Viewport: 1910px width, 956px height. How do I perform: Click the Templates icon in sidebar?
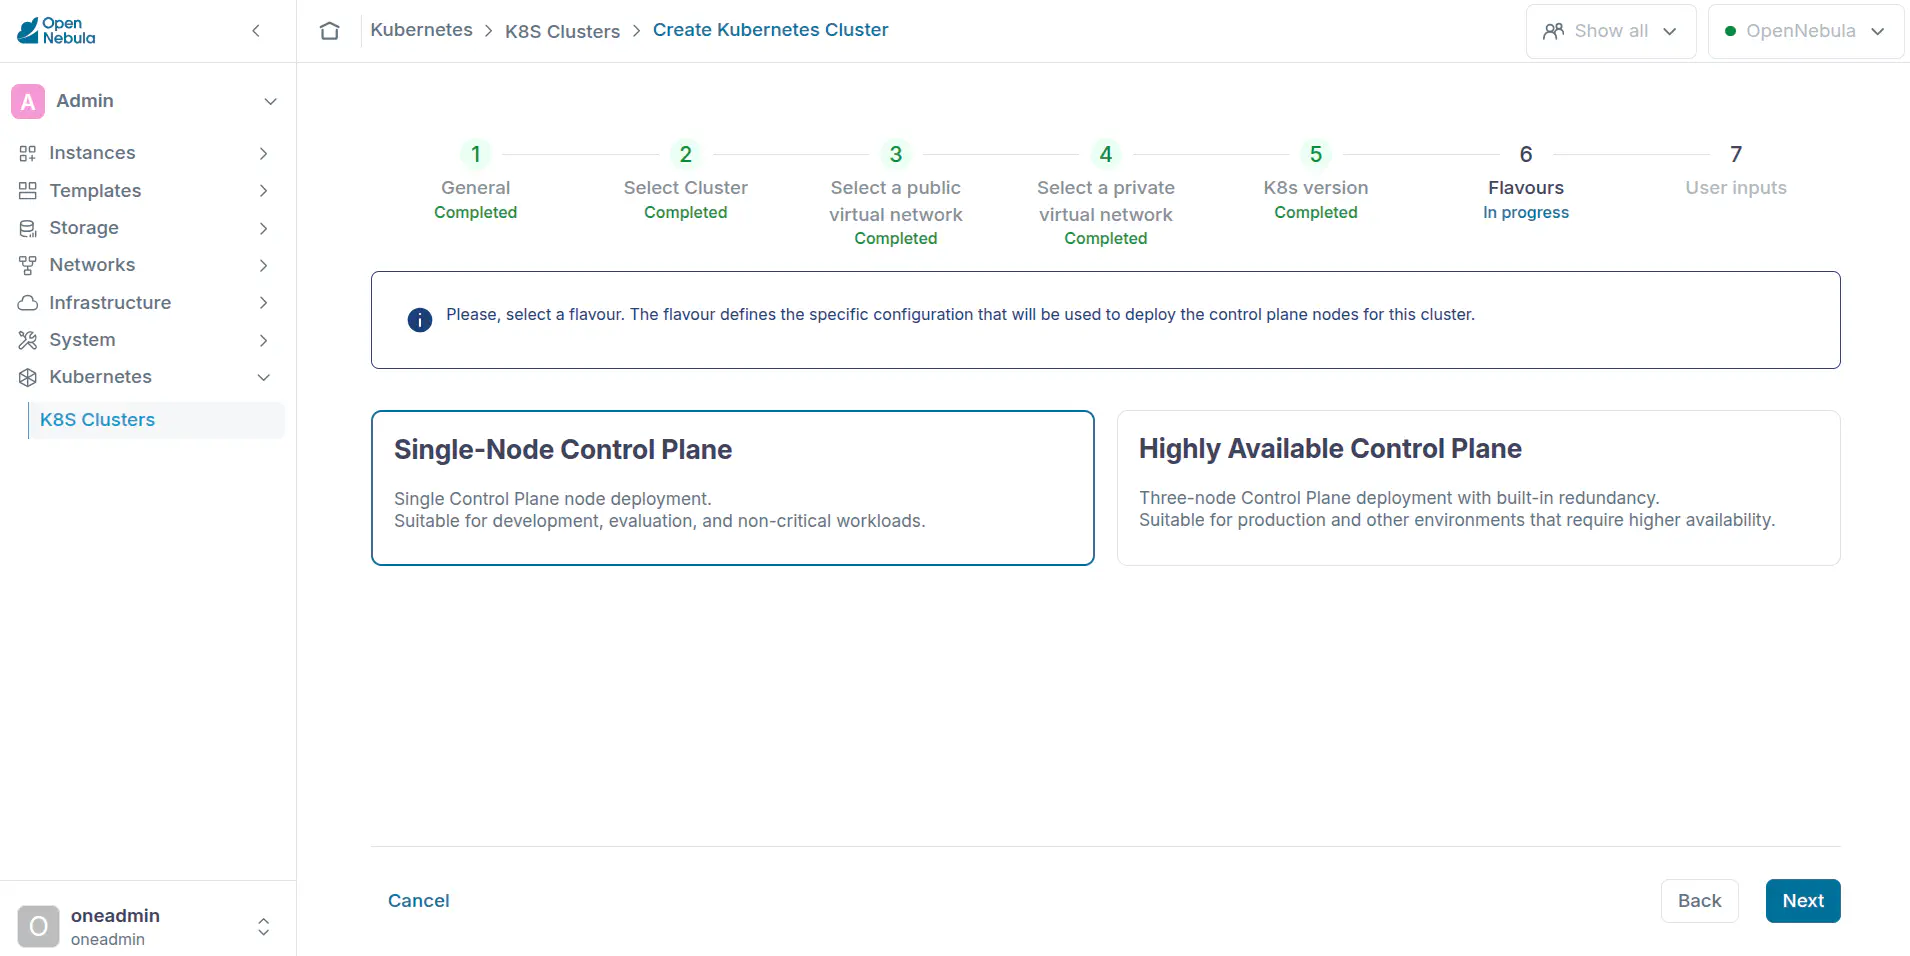28,190
